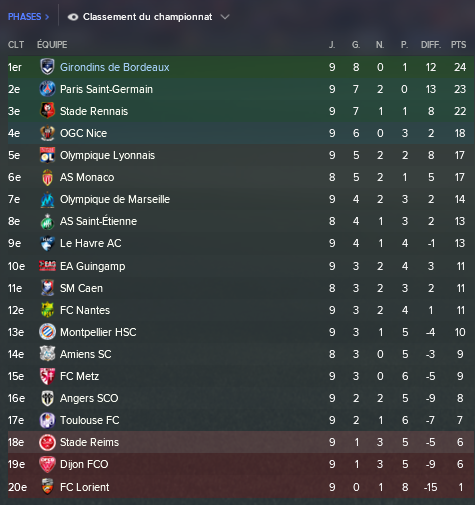Sort table by PTS column header
Viewport: 475px width, 505px height.
458,45
